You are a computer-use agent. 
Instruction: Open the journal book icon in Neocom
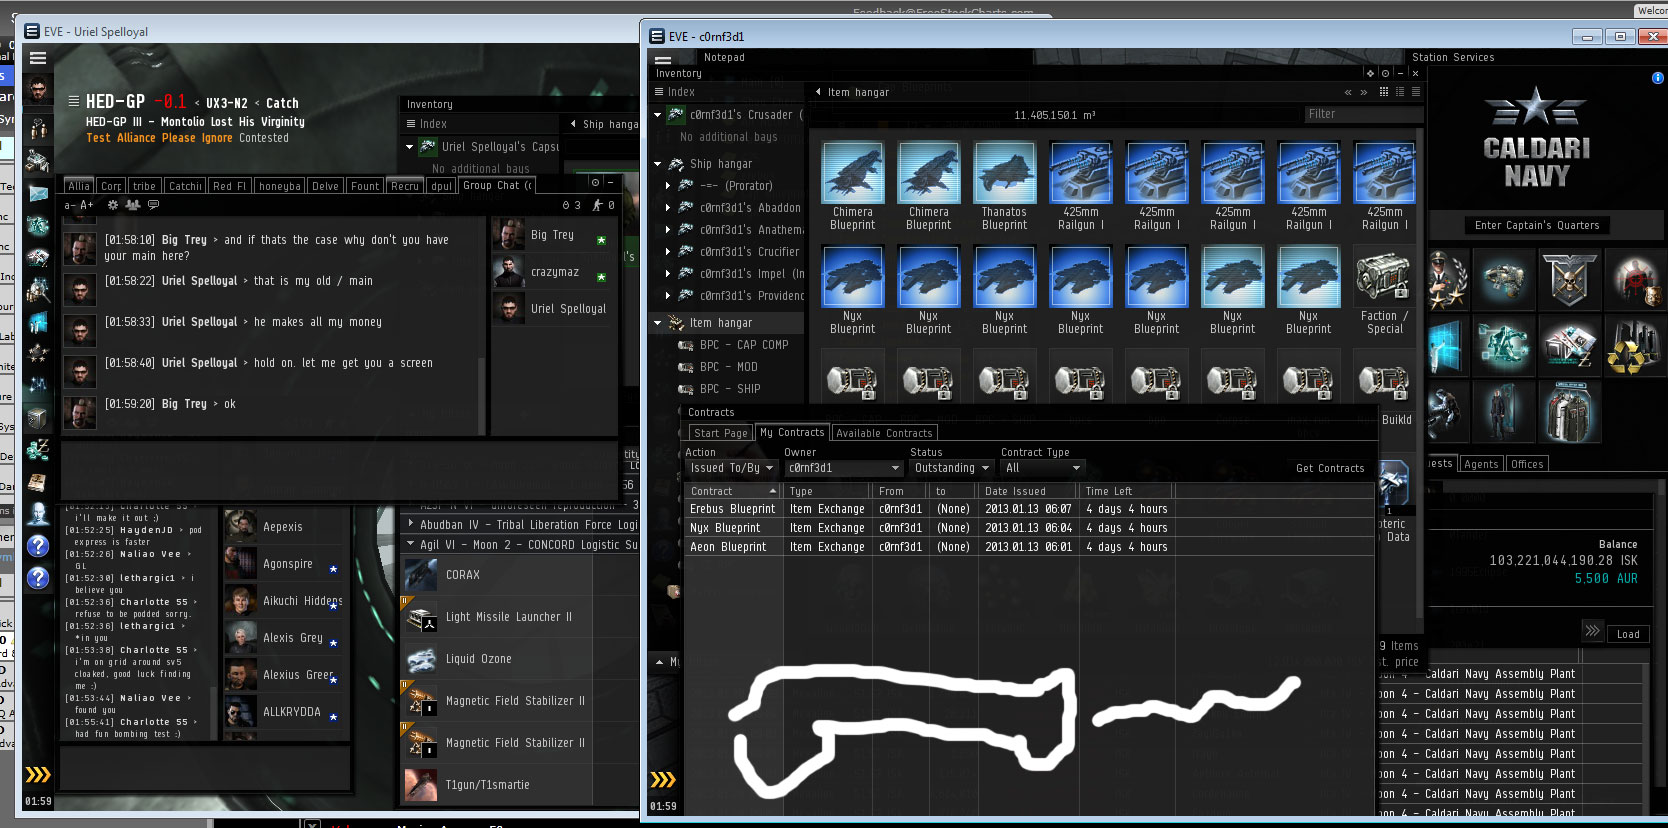[x=38, y=482]
